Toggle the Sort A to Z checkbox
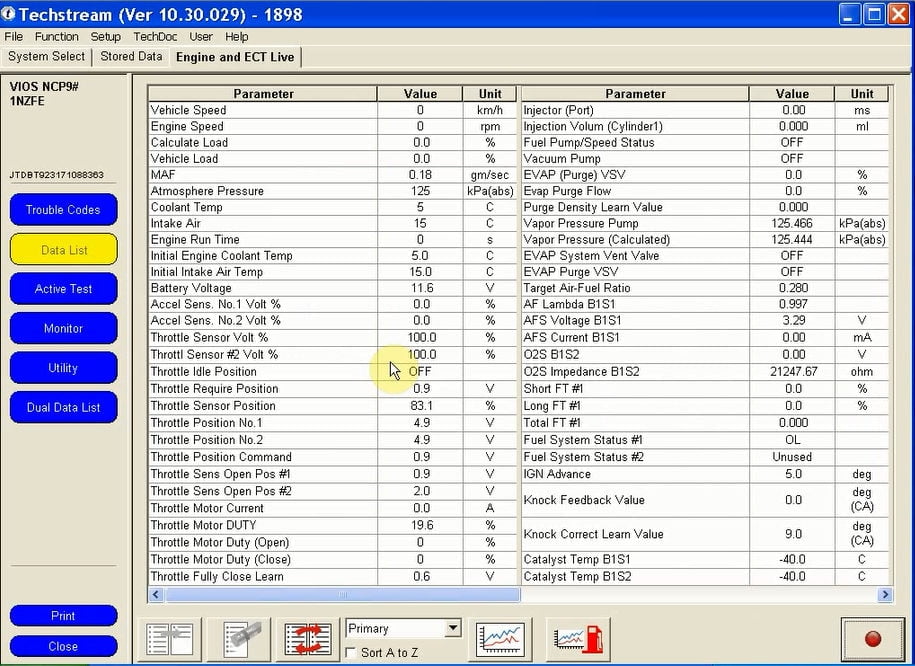This screenshot has height=666, width=915. pos(351,653)
